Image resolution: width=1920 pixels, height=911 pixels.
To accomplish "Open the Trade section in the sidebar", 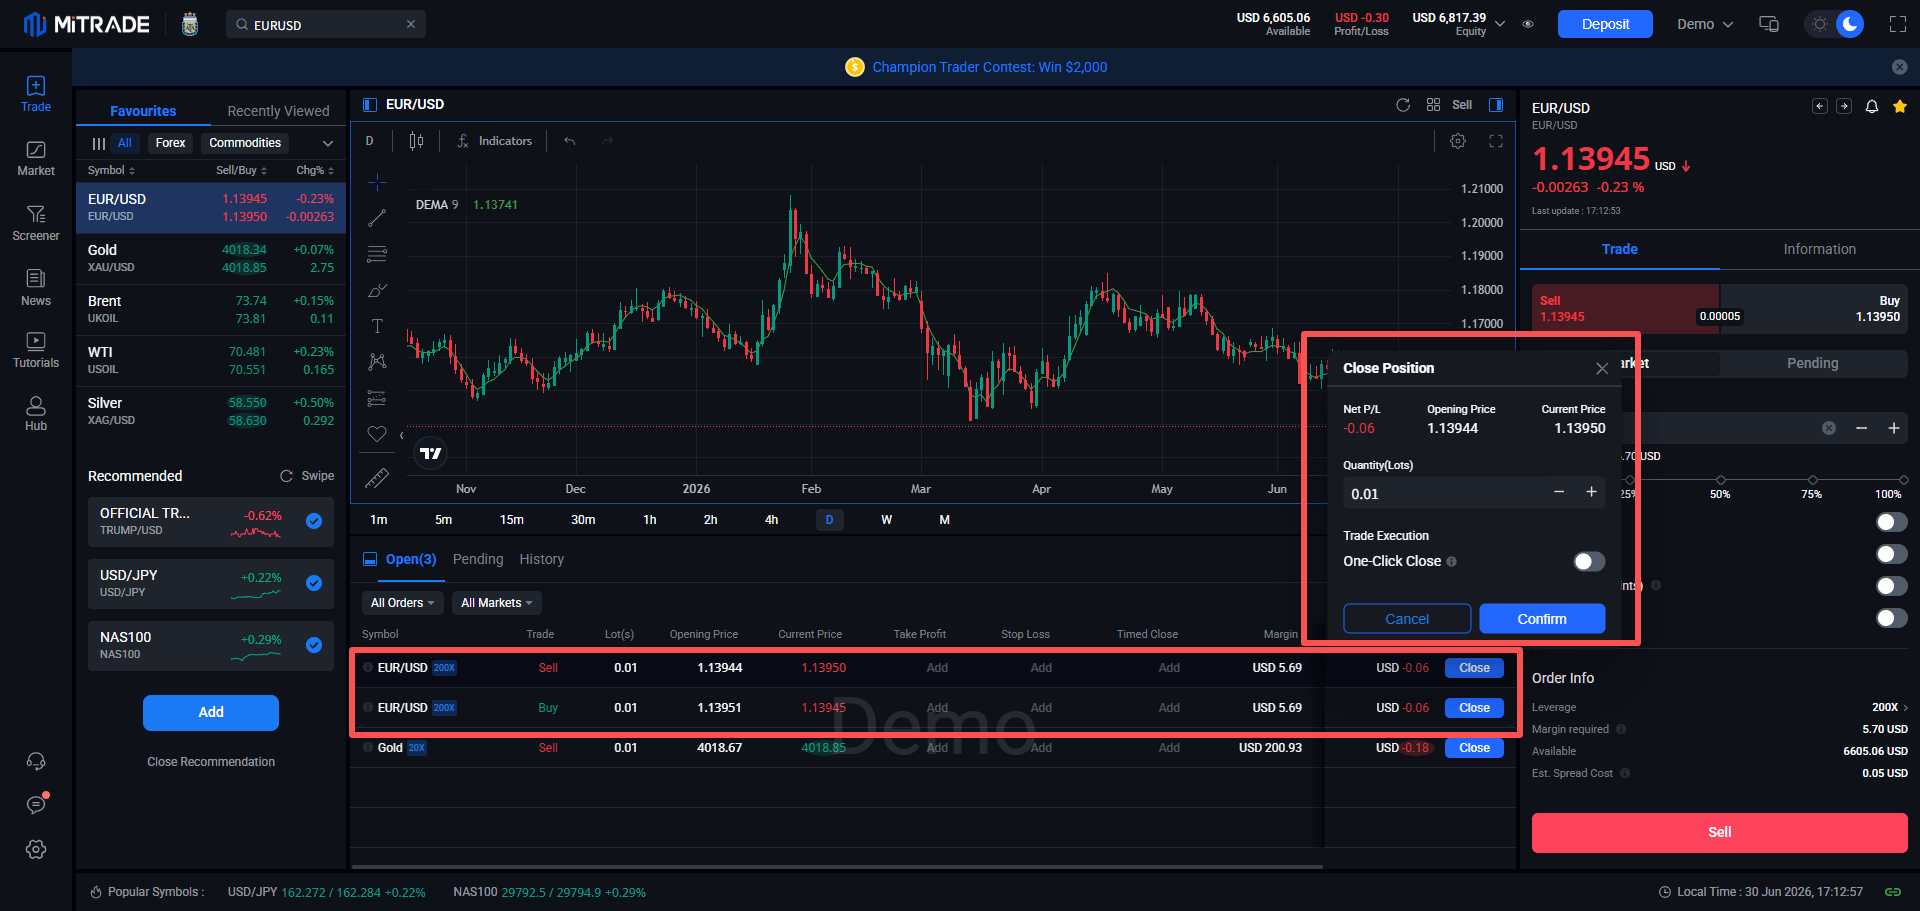I will click(x=36, y=94).
